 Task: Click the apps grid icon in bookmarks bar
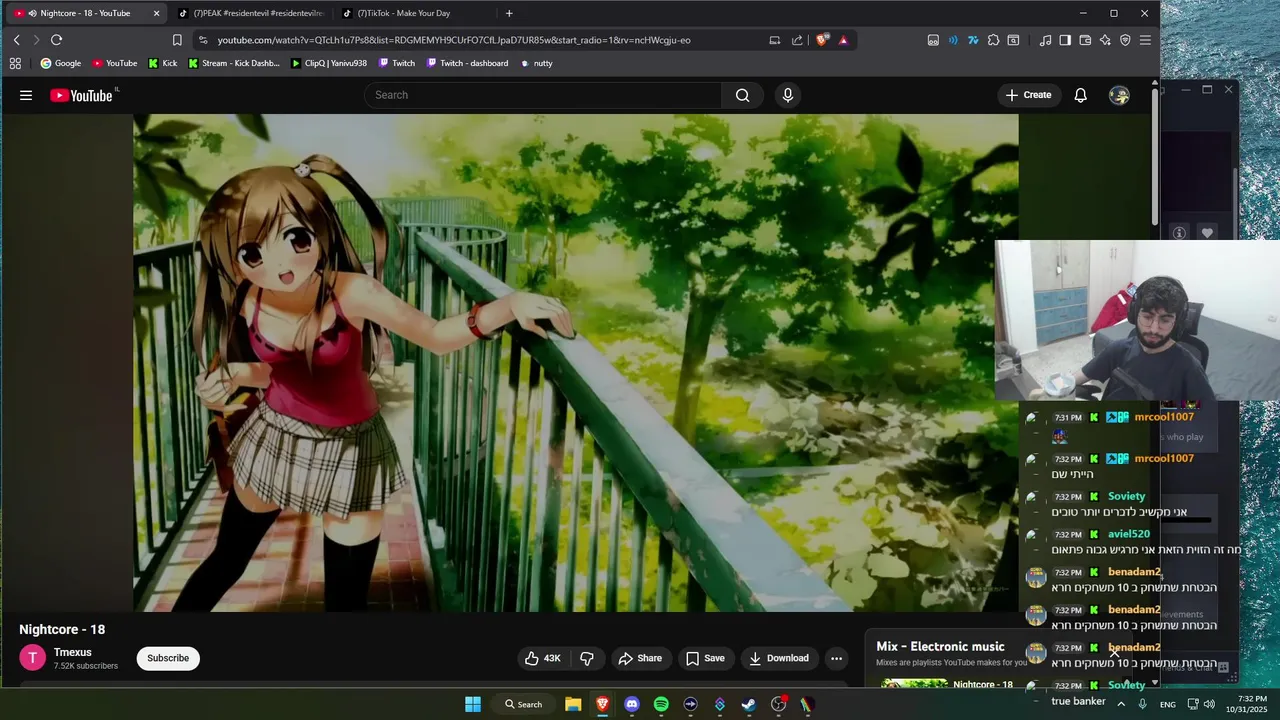tap(15, 63)
